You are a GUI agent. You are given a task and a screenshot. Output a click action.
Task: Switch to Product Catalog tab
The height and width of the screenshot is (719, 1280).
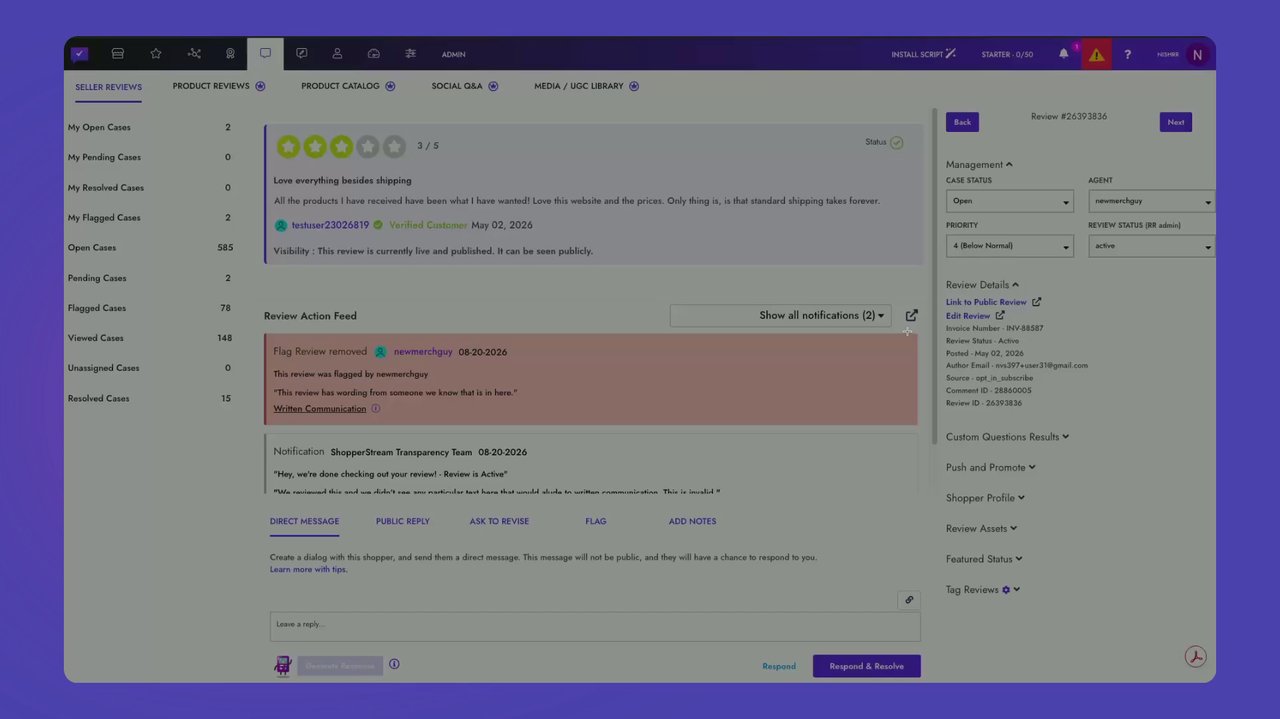[x=340, y=86]
